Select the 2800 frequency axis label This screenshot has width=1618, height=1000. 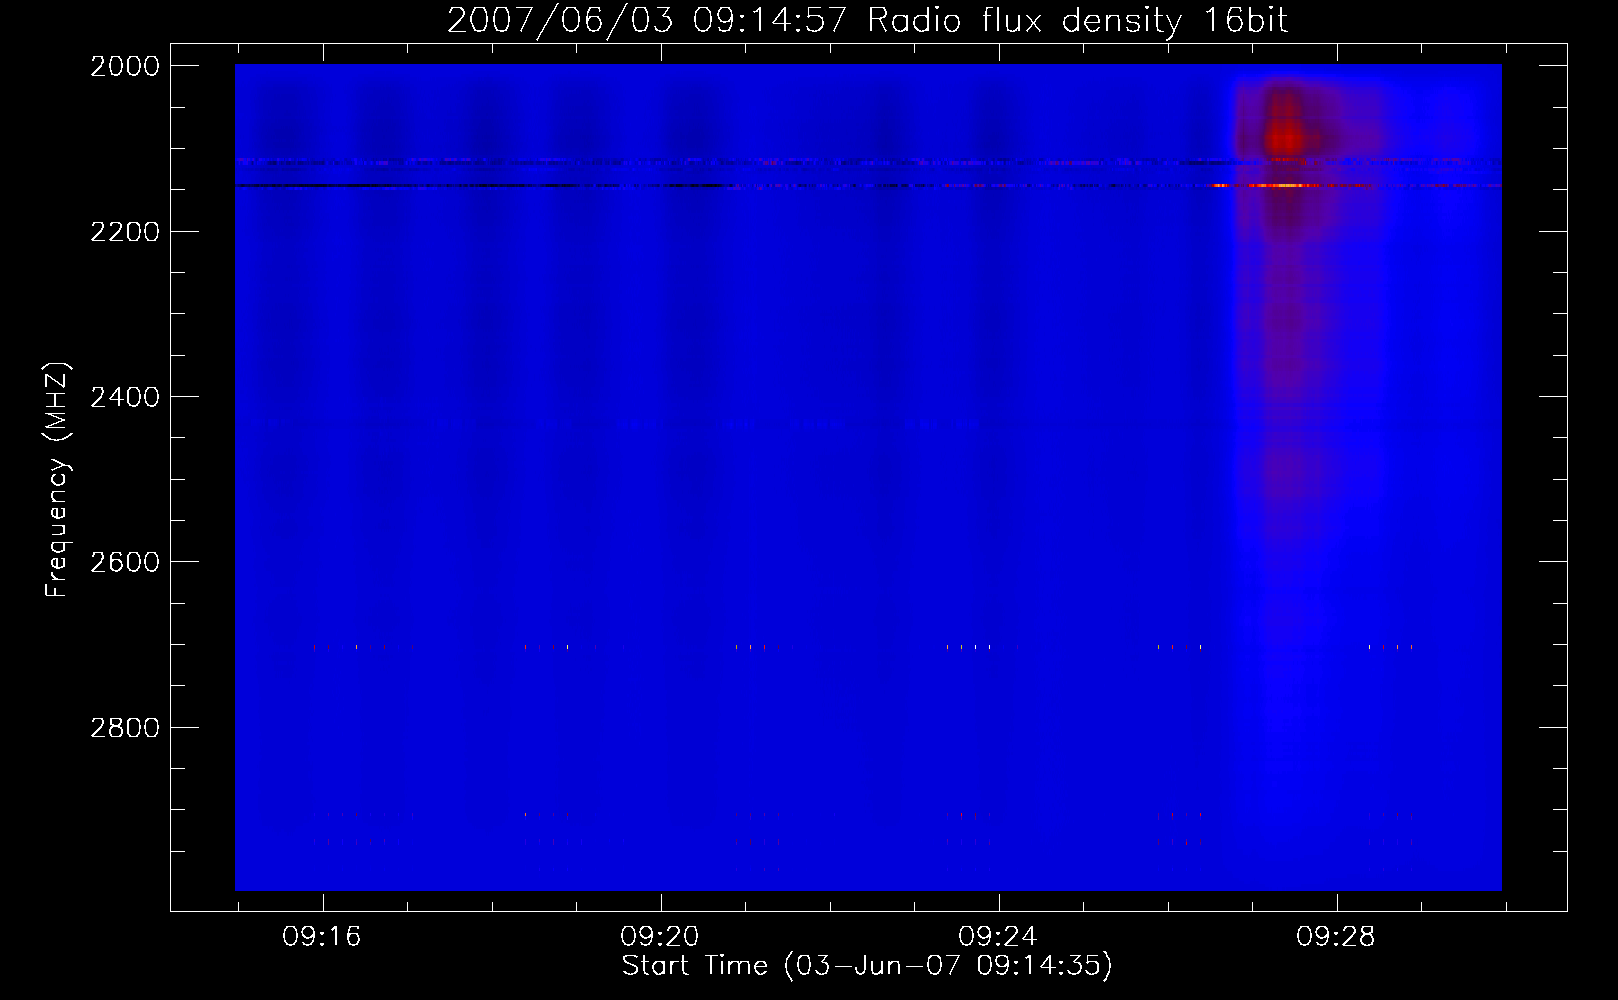[x=125, y=728]
